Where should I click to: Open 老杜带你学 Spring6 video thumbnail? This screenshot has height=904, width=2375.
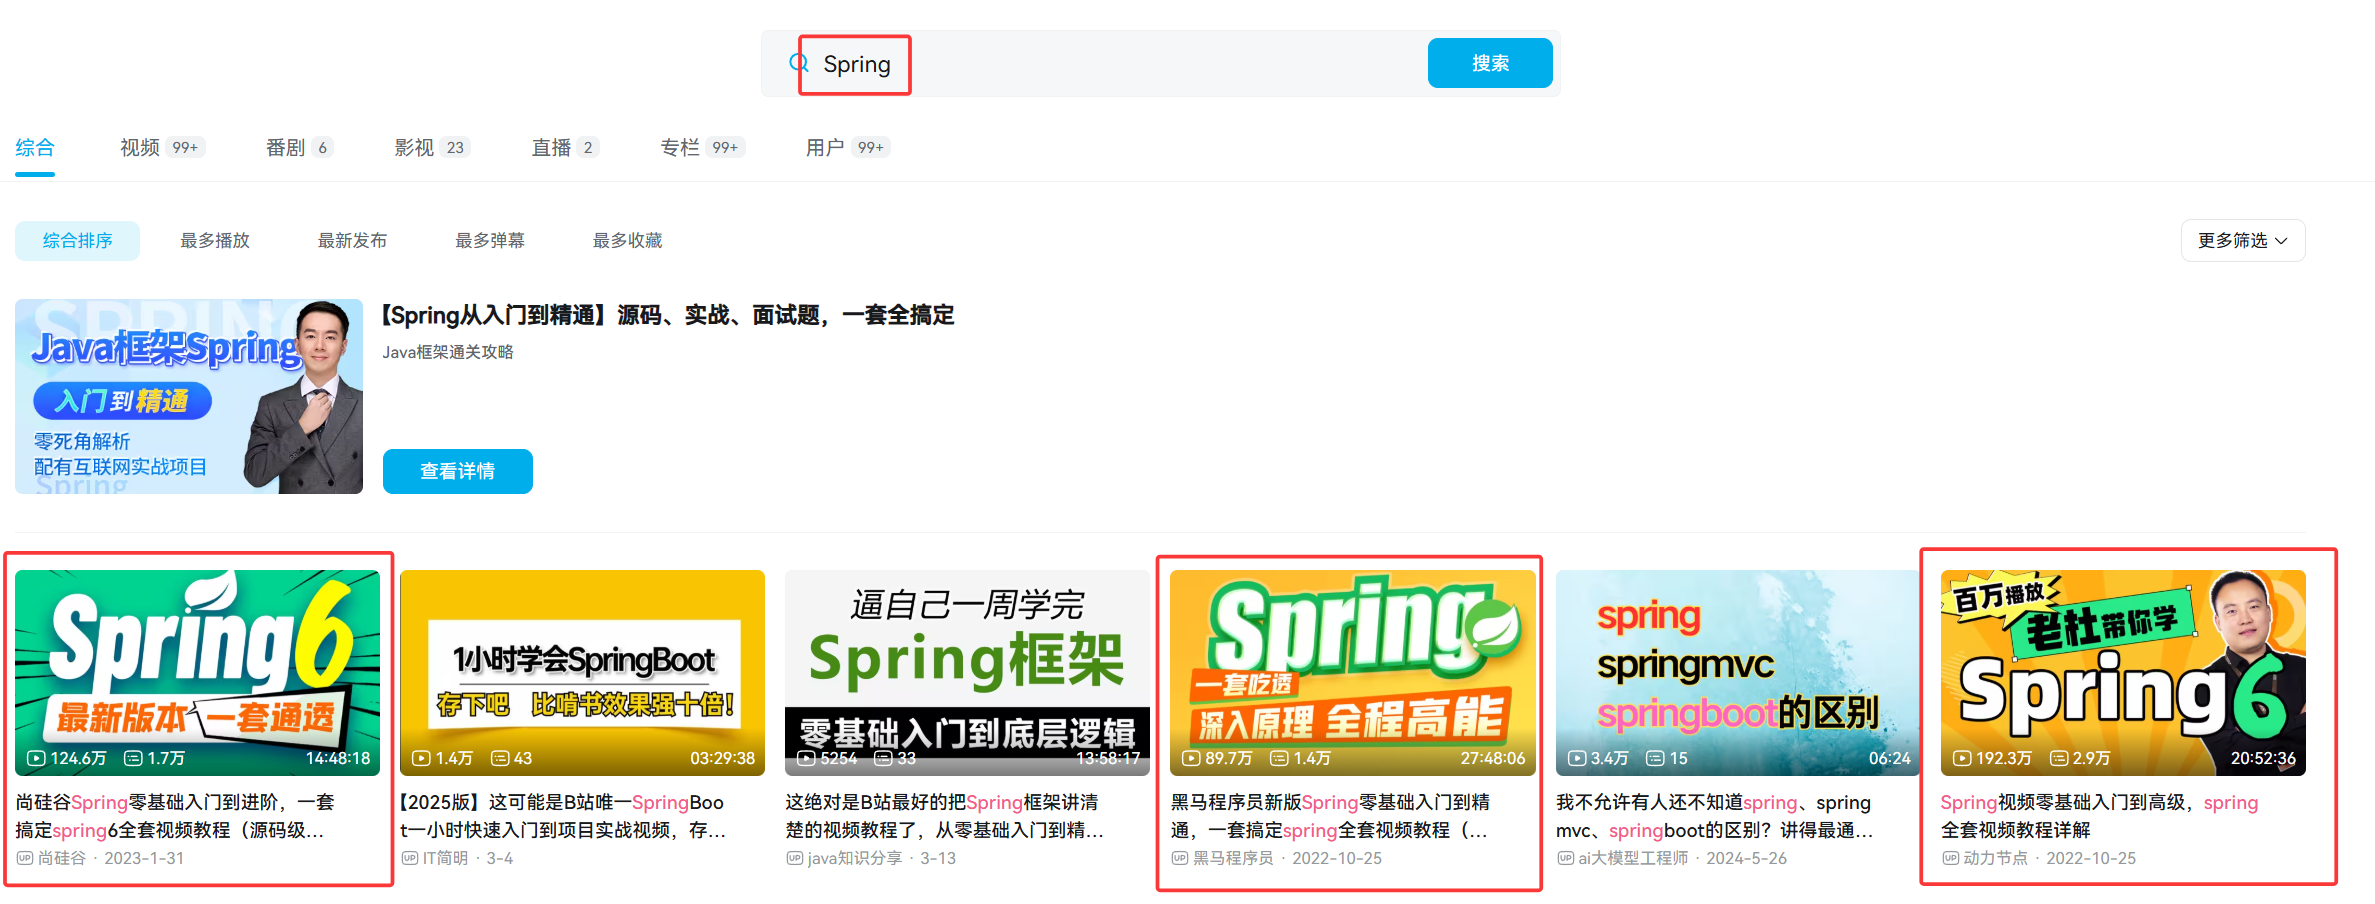pos(2123,673)
